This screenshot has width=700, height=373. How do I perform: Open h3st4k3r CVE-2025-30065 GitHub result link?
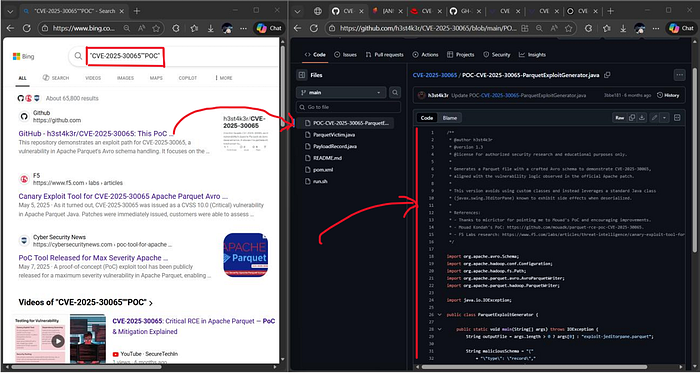95,133
